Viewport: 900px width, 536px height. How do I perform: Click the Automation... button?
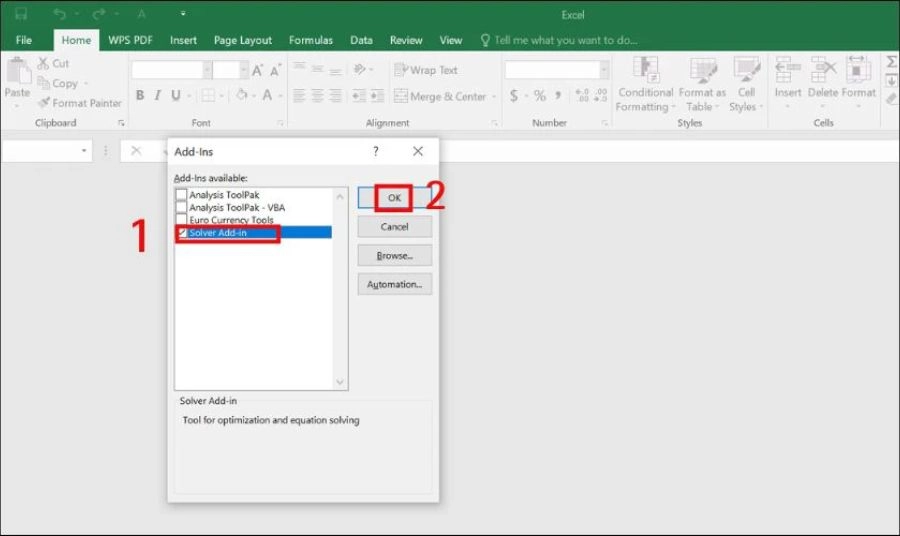point(394,284)
